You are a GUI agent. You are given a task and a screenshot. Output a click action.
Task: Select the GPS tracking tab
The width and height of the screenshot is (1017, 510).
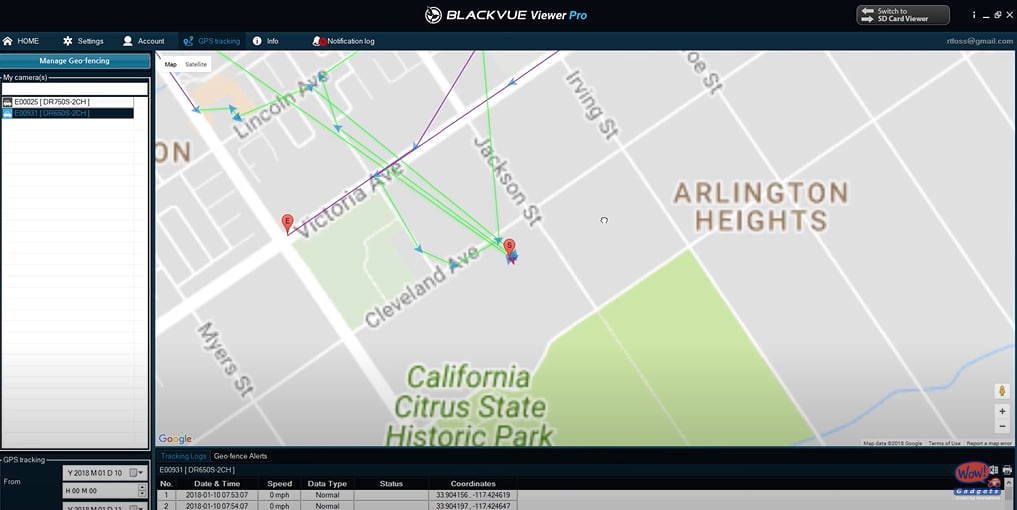[211, 41]
